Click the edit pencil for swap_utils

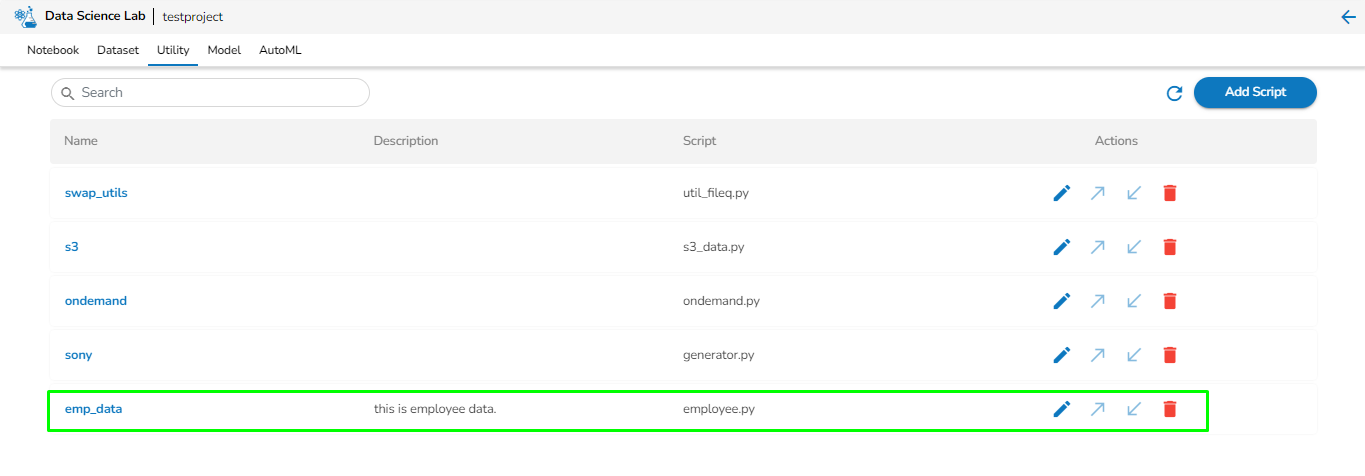click(1062, 193)
